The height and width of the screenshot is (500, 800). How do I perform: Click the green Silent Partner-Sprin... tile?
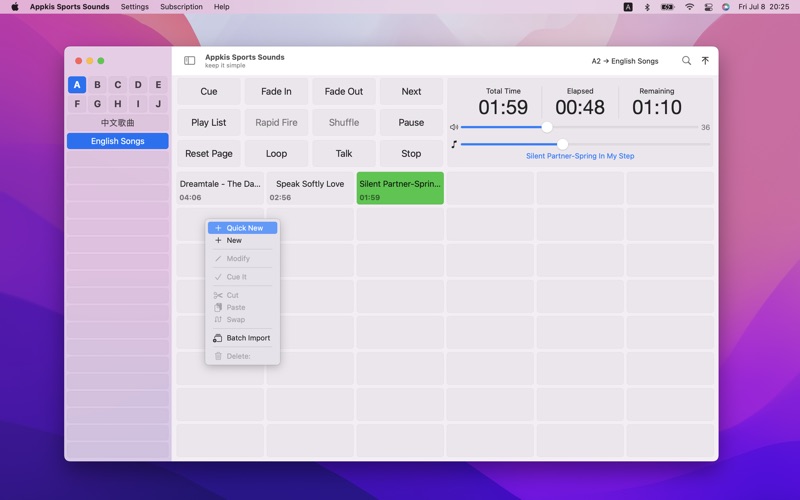pos(400,188)
